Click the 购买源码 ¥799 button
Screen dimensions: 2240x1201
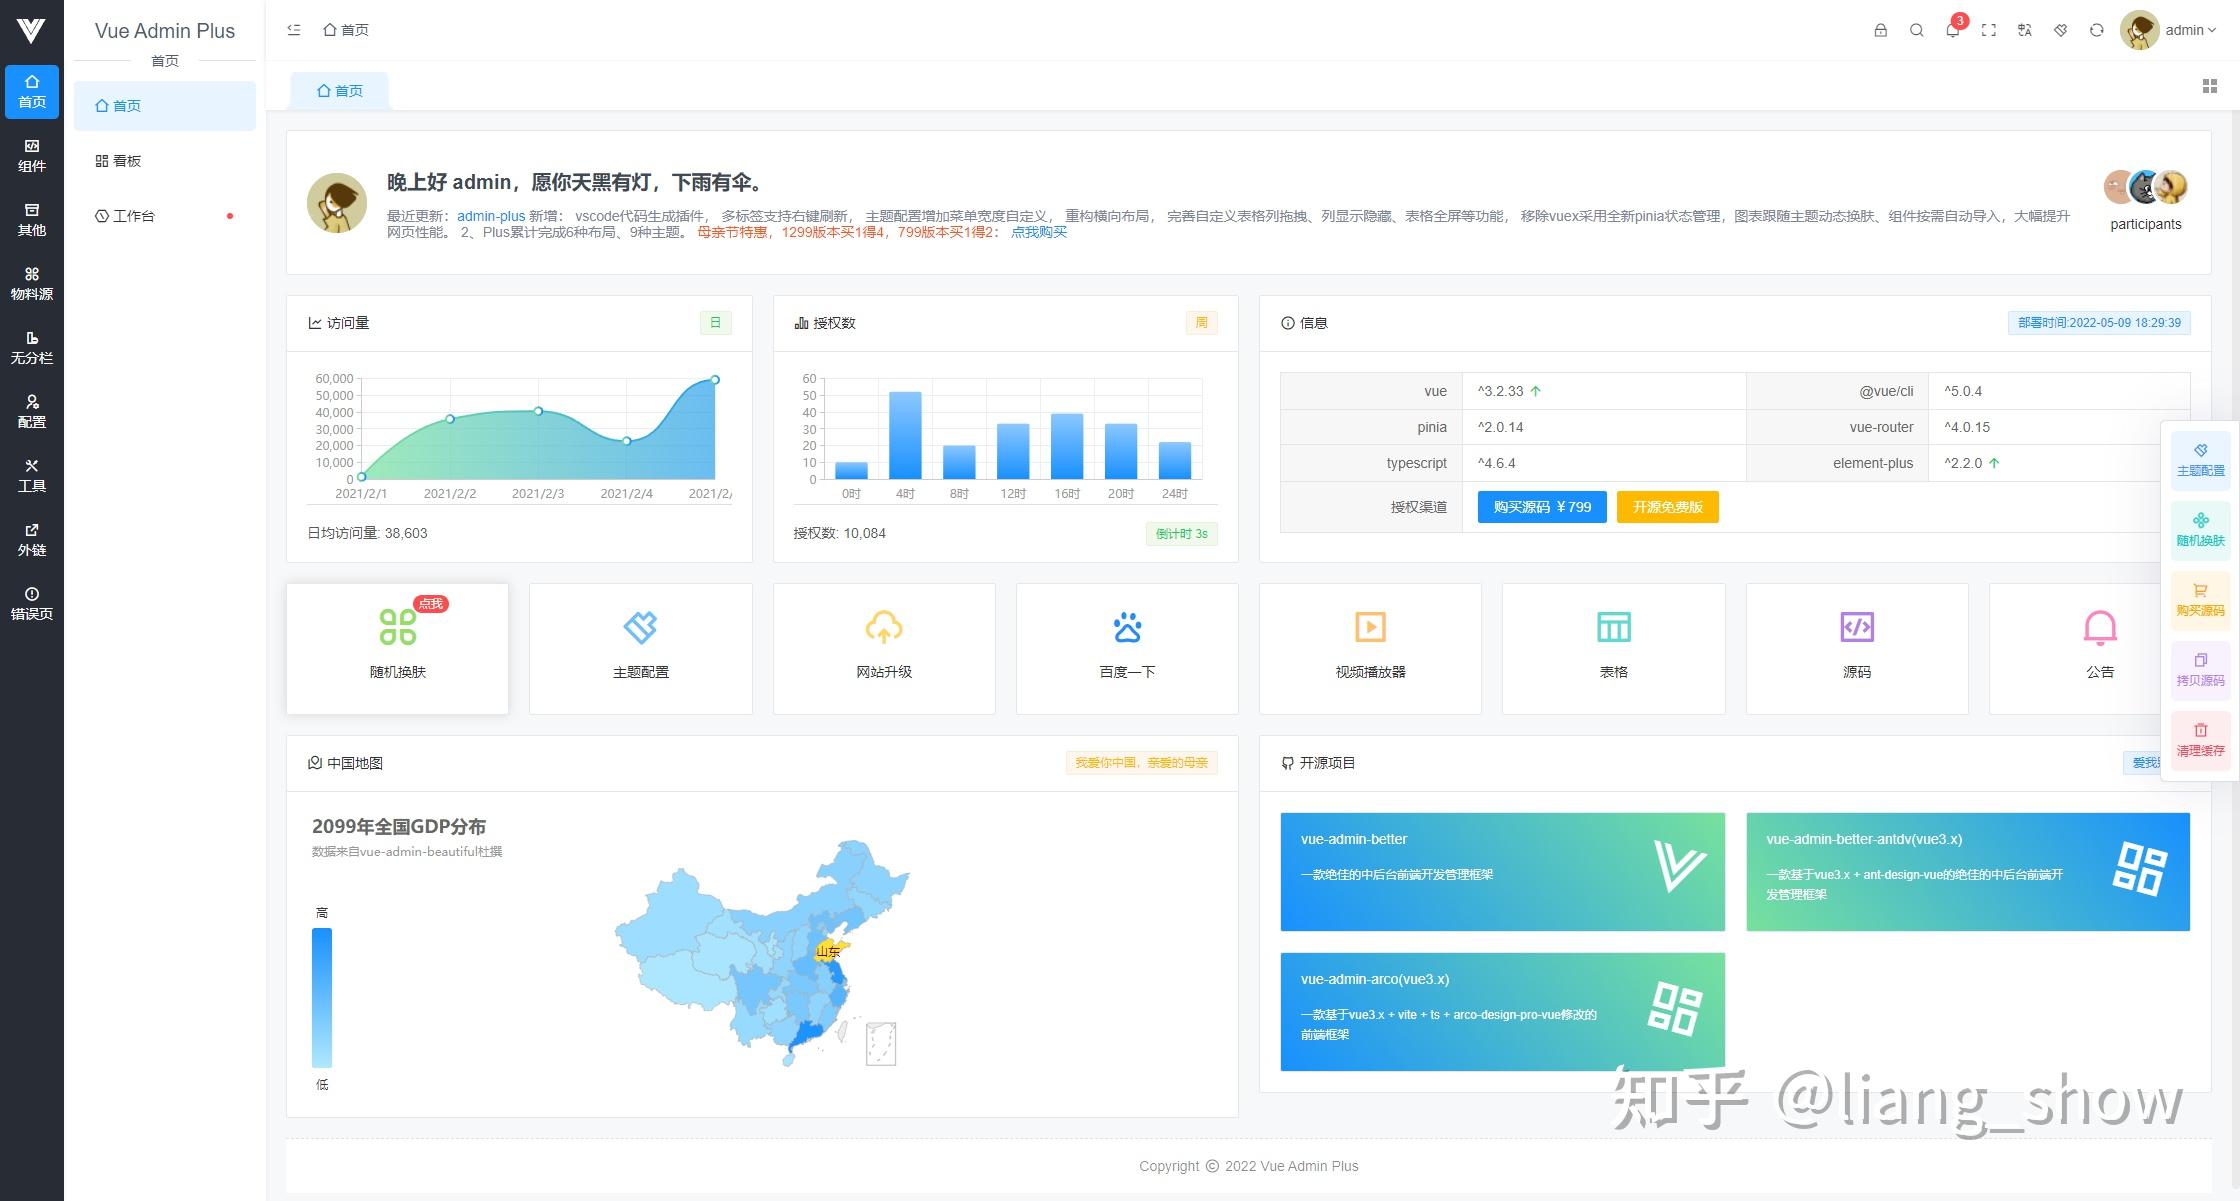tap(1540, 507)
